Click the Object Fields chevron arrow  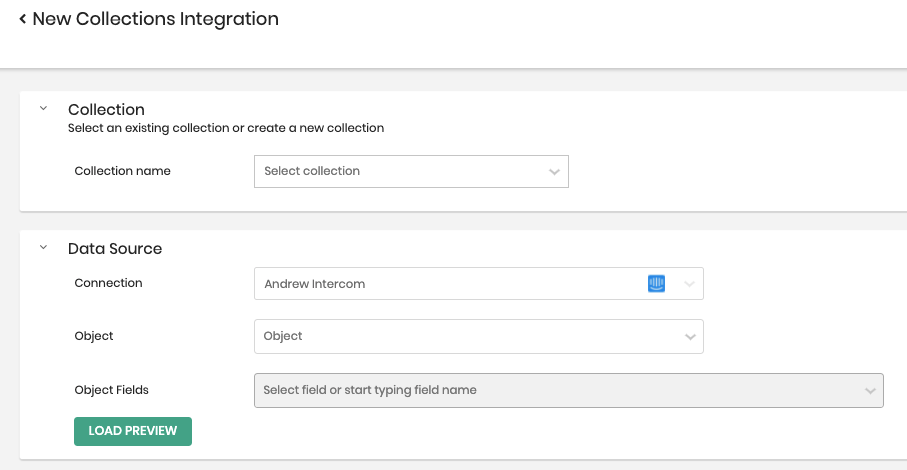[x=870, y=391]
